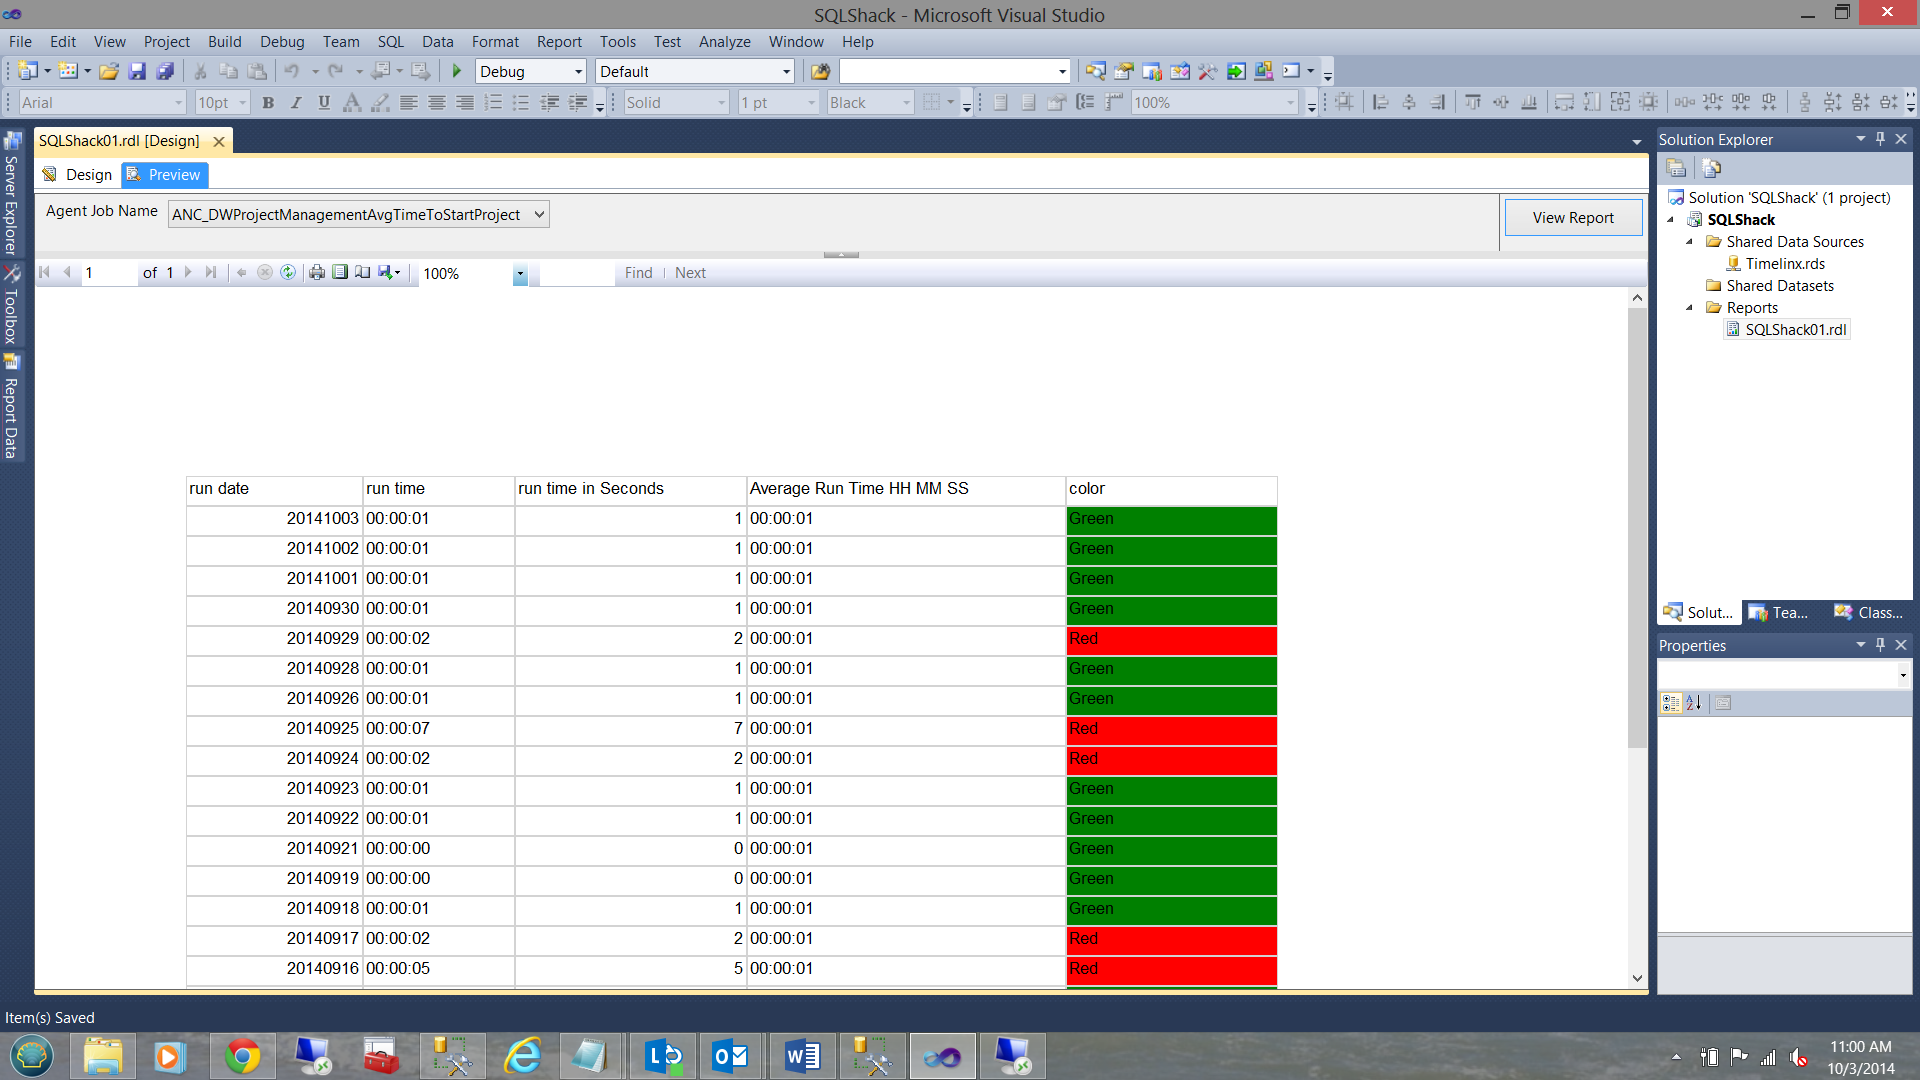Toggle Categorized view in Properties panel
This screenshot has width=1920, height=1080.
(1670, 703)
